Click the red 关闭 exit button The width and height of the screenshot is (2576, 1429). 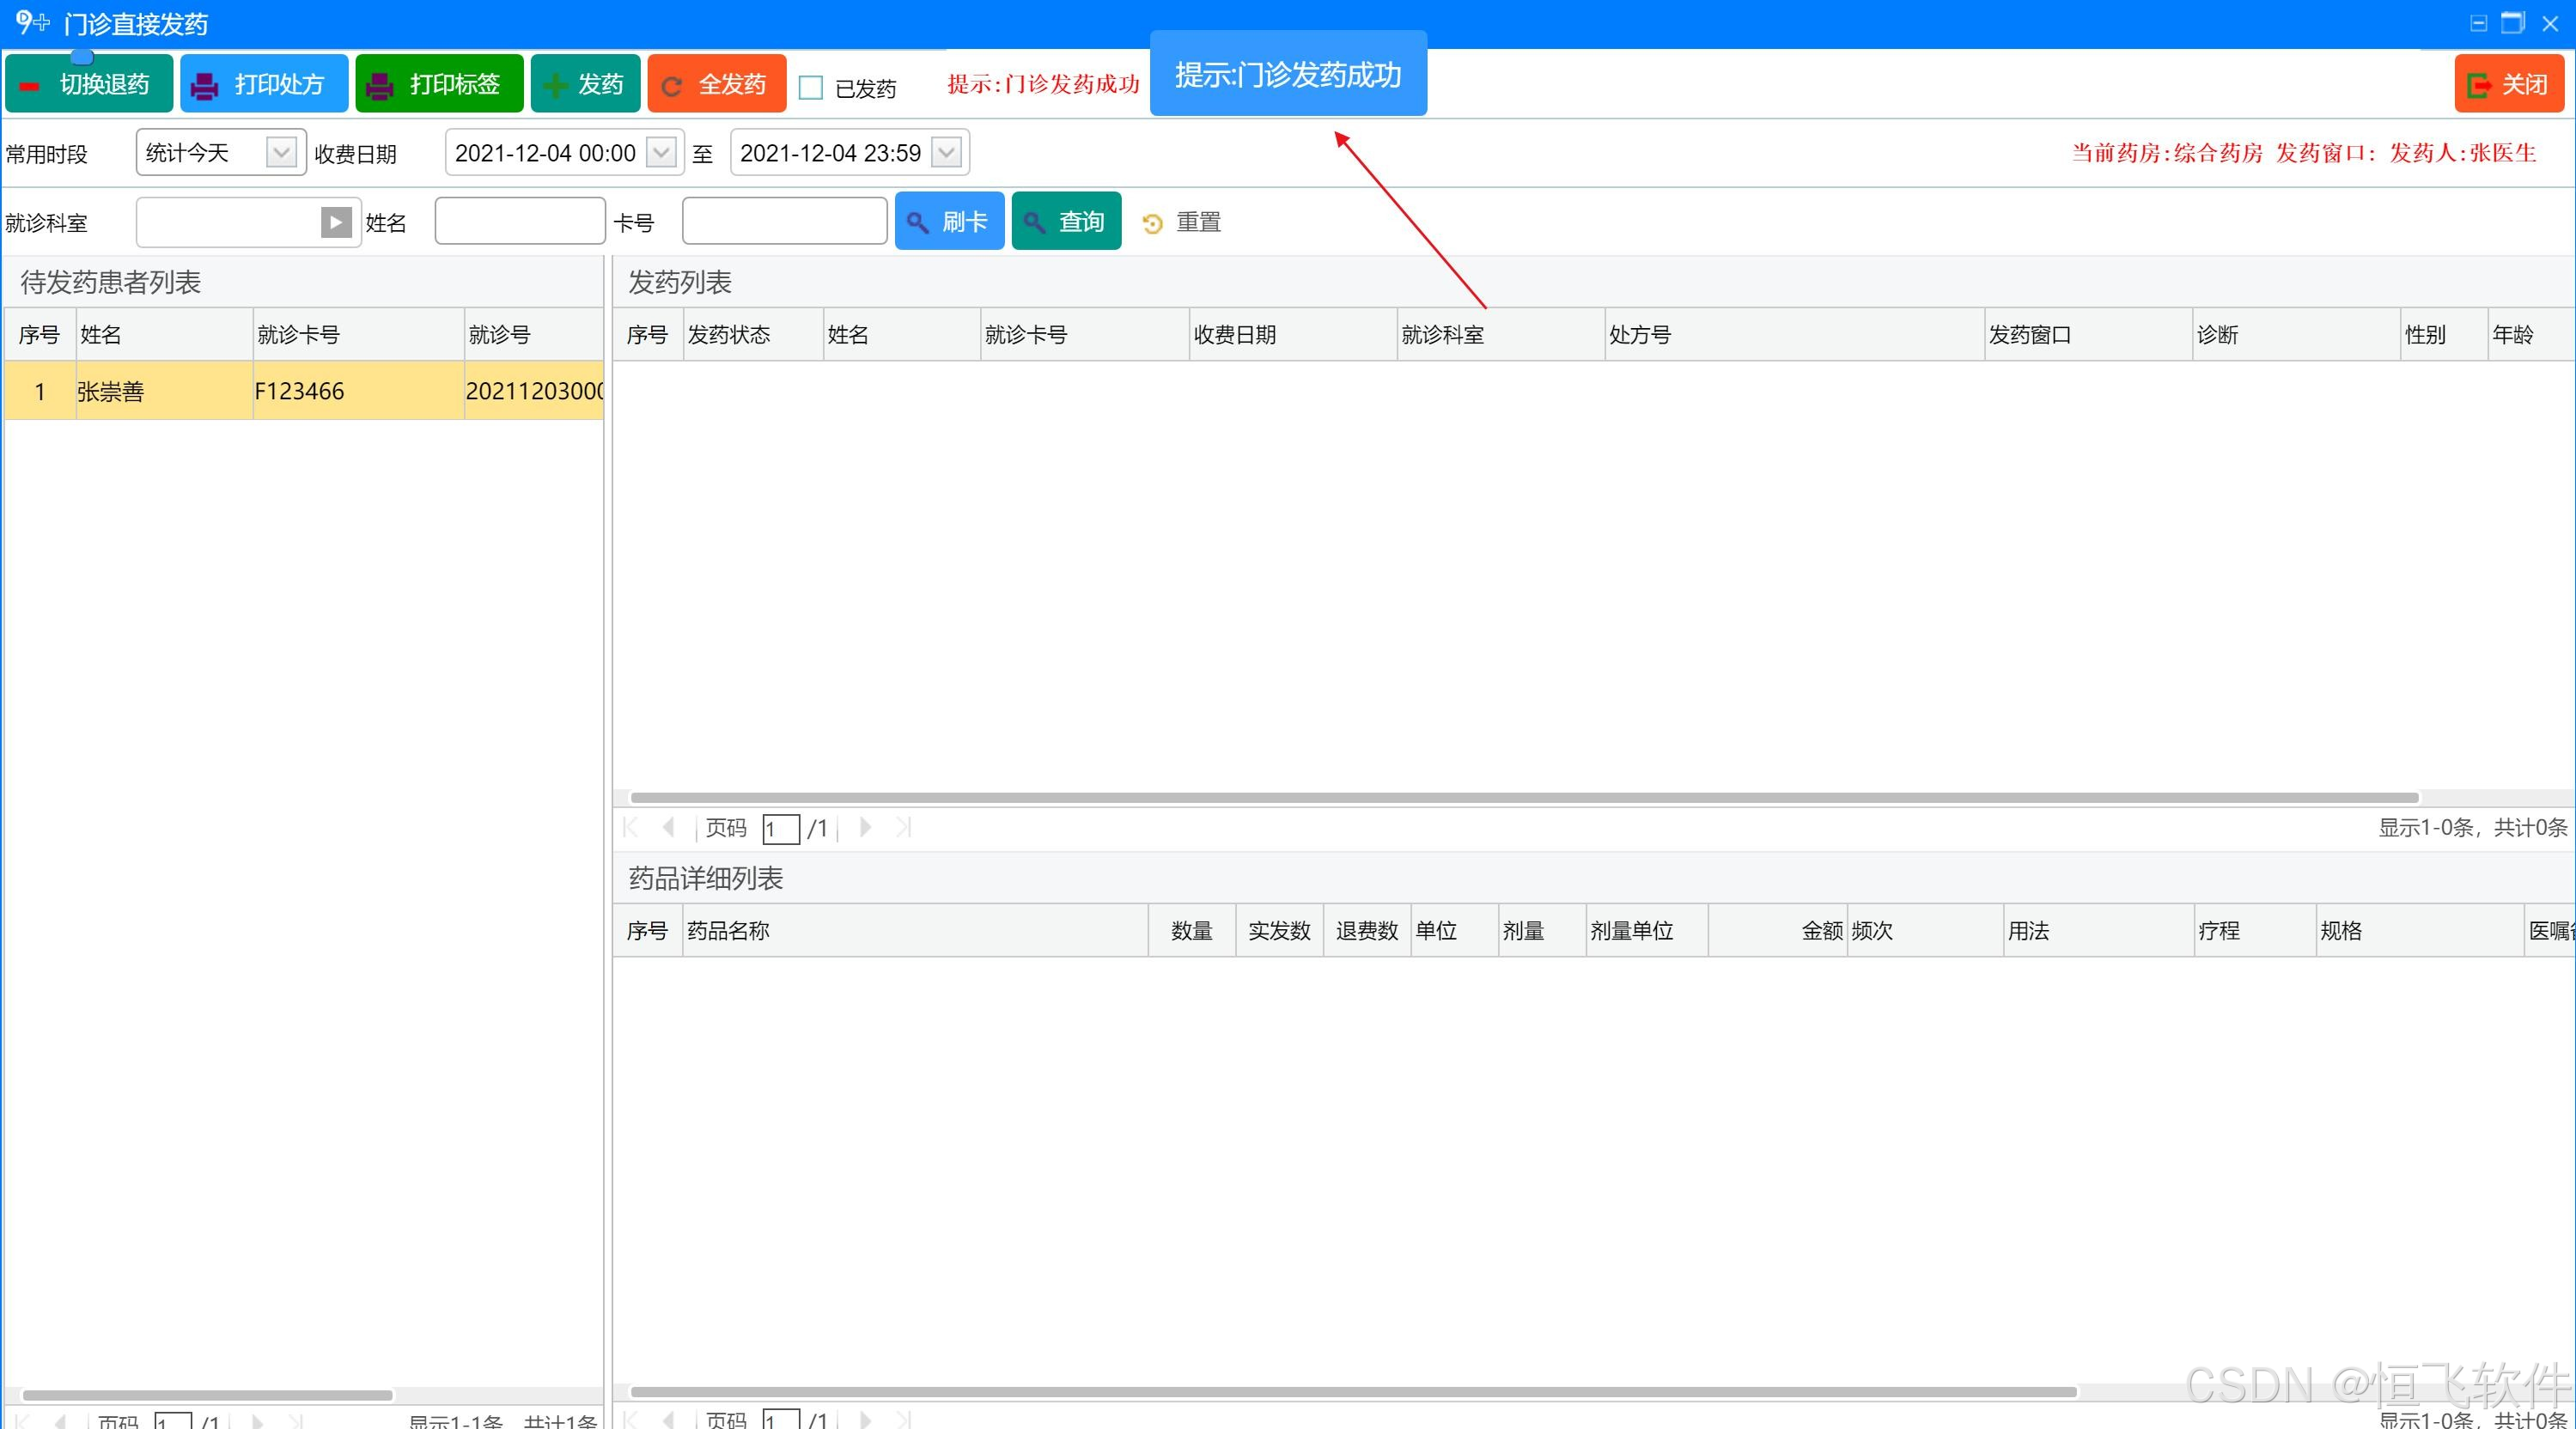pyautogui.click(x=2508, y=84)
